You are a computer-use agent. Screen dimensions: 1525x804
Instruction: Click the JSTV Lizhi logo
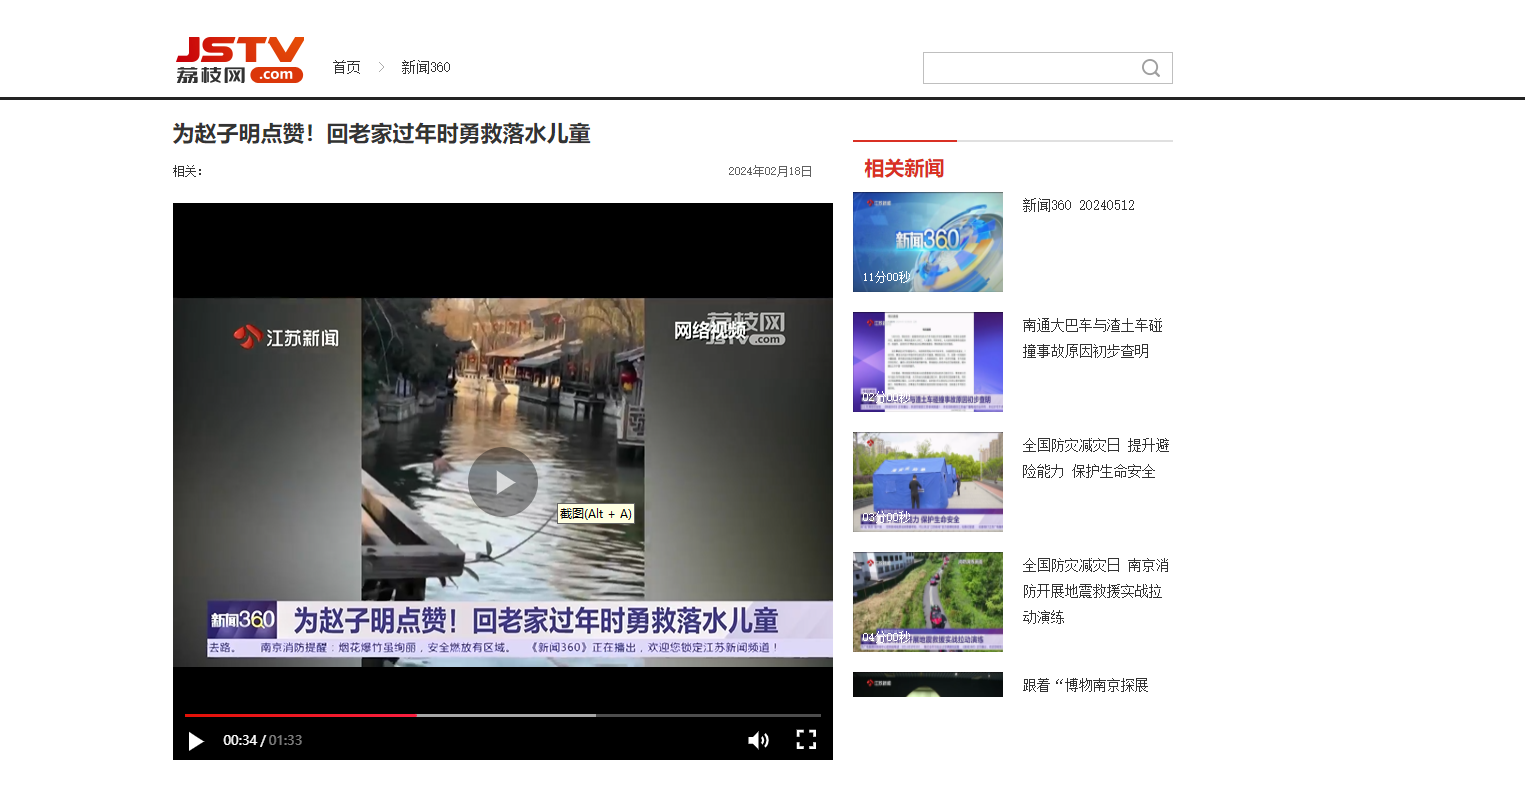tap(240, 61)
